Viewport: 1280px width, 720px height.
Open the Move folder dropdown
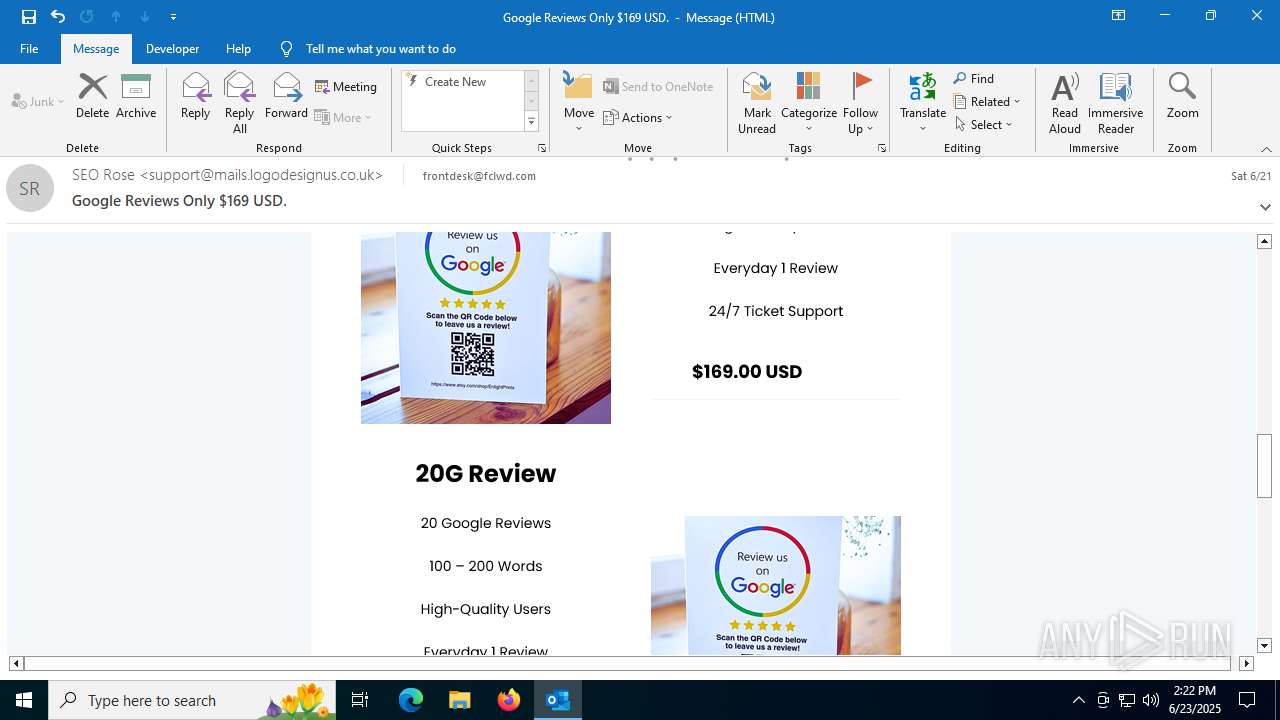[578, 103]
